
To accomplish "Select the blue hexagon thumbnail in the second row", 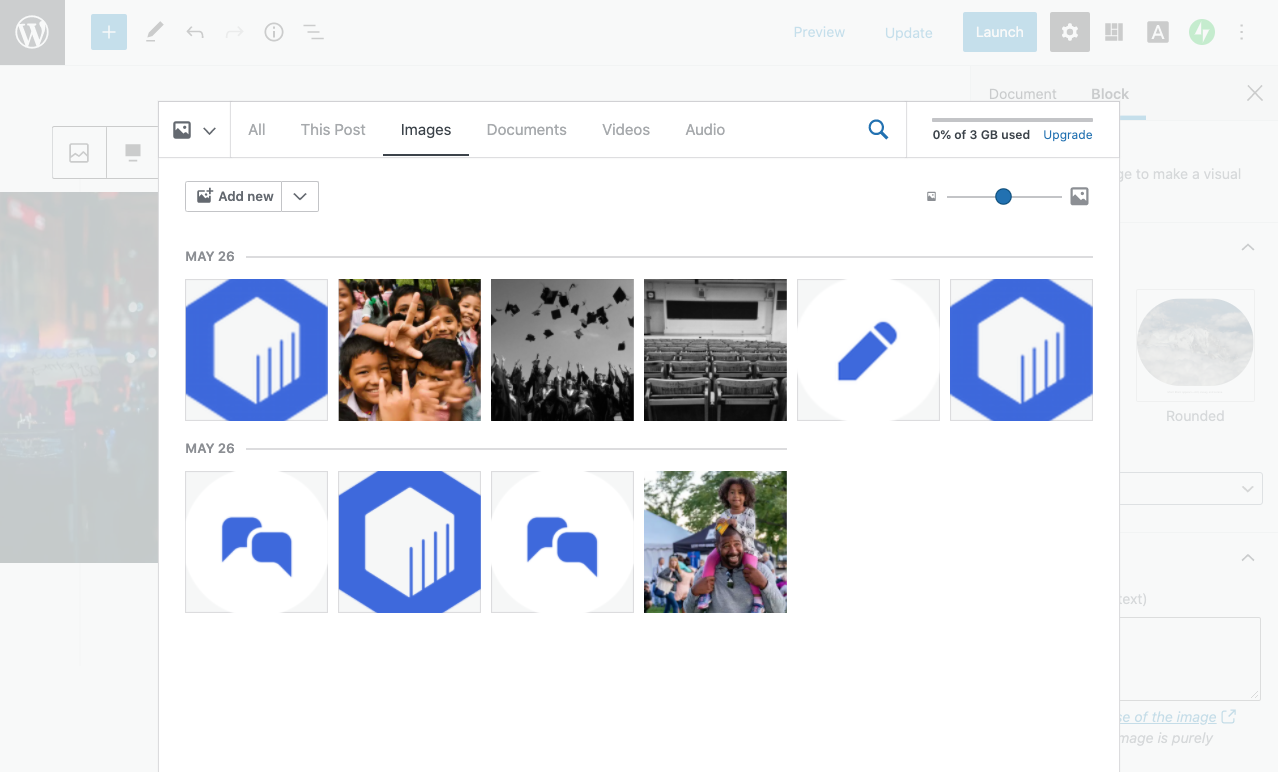I will [x=409, y=542].
